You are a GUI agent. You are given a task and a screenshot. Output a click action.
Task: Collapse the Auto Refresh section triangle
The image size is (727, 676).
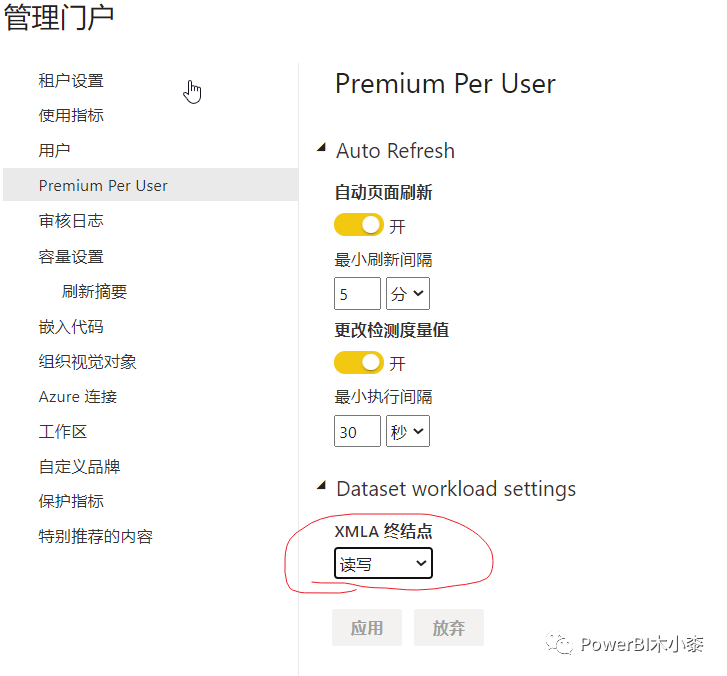coord(321,147)
